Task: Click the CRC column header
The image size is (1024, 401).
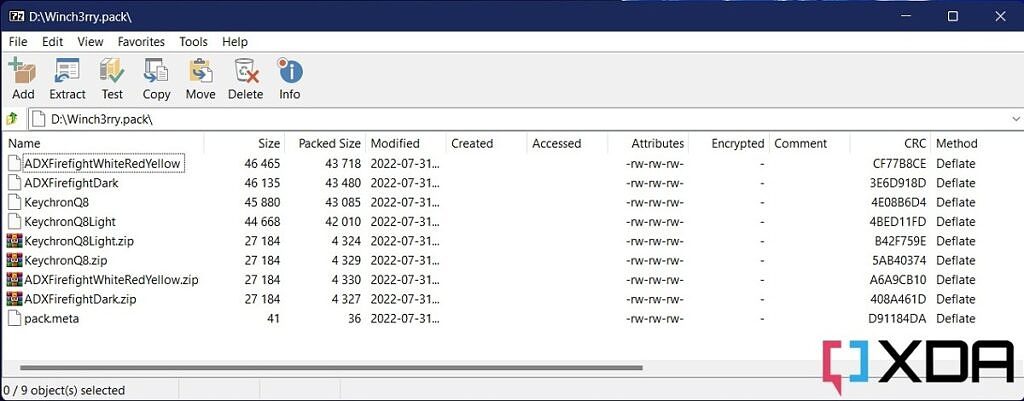Action: pos(914,143)
